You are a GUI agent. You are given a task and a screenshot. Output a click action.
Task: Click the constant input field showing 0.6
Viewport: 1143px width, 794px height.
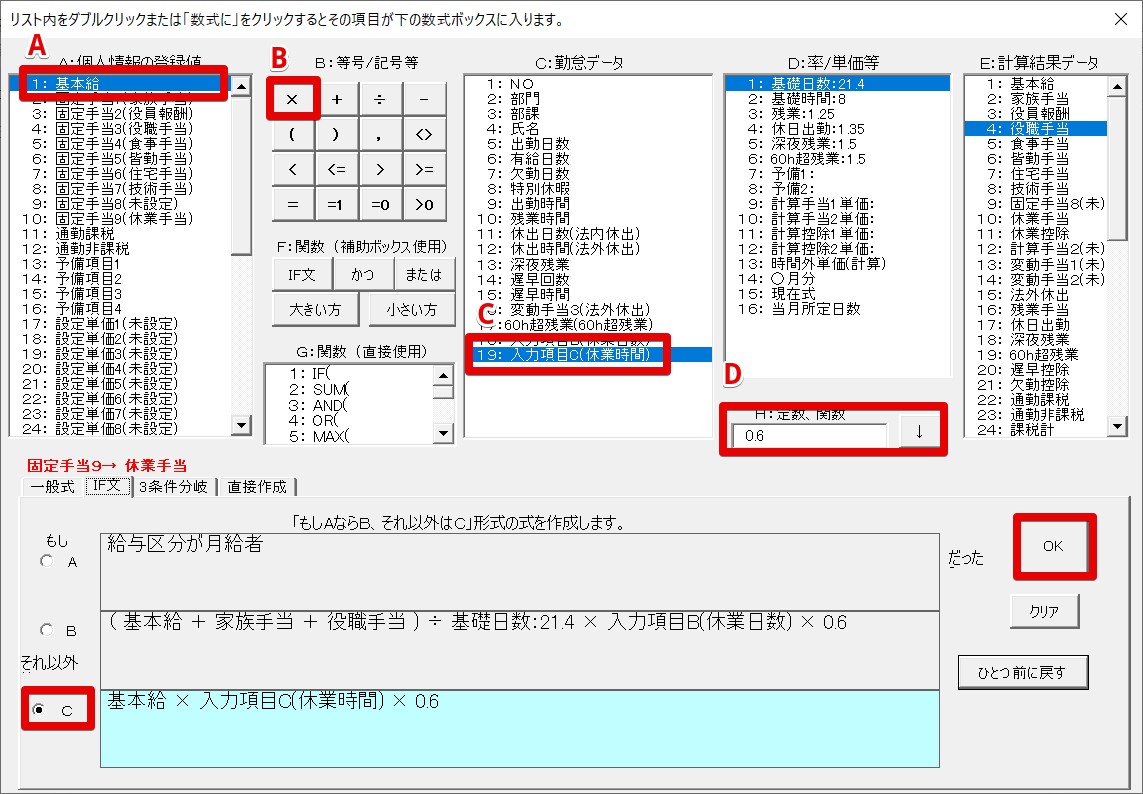tap(808, 436)
